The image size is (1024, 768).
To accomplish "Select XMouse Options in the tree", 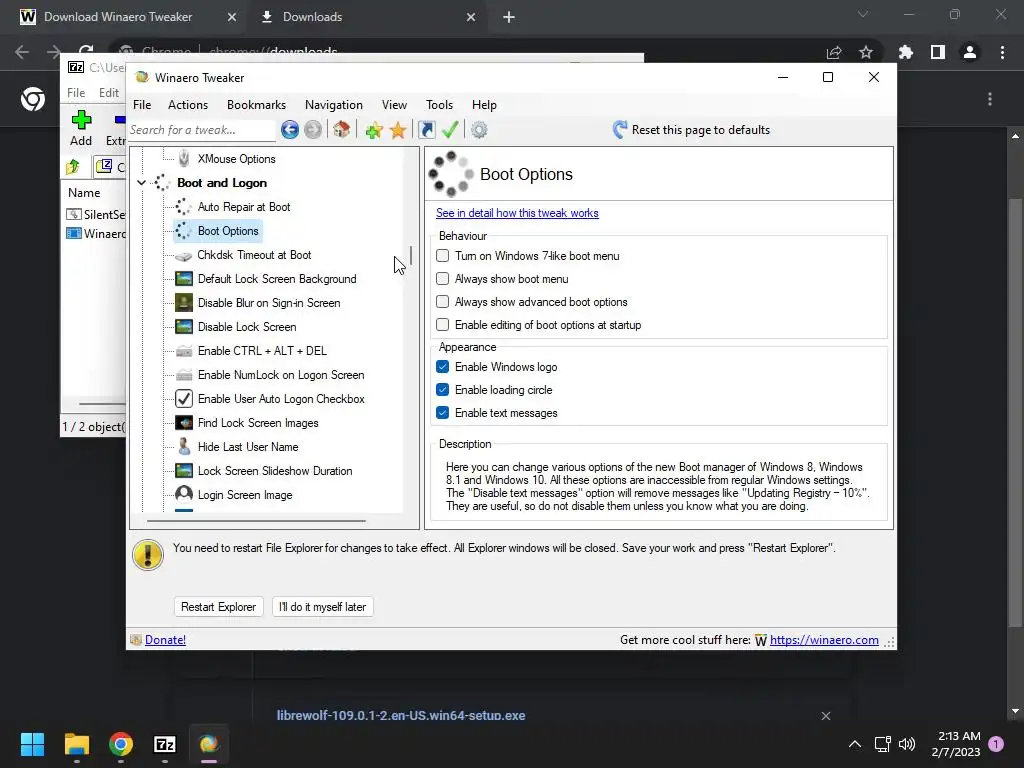I will pyautogui.click(x=236, y=159).
